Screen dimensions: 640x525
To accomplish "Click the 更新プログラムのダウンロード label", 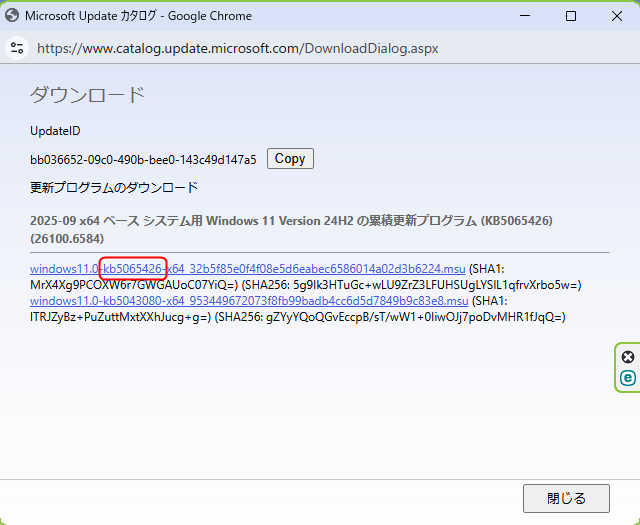I will [x=114, y=187].
